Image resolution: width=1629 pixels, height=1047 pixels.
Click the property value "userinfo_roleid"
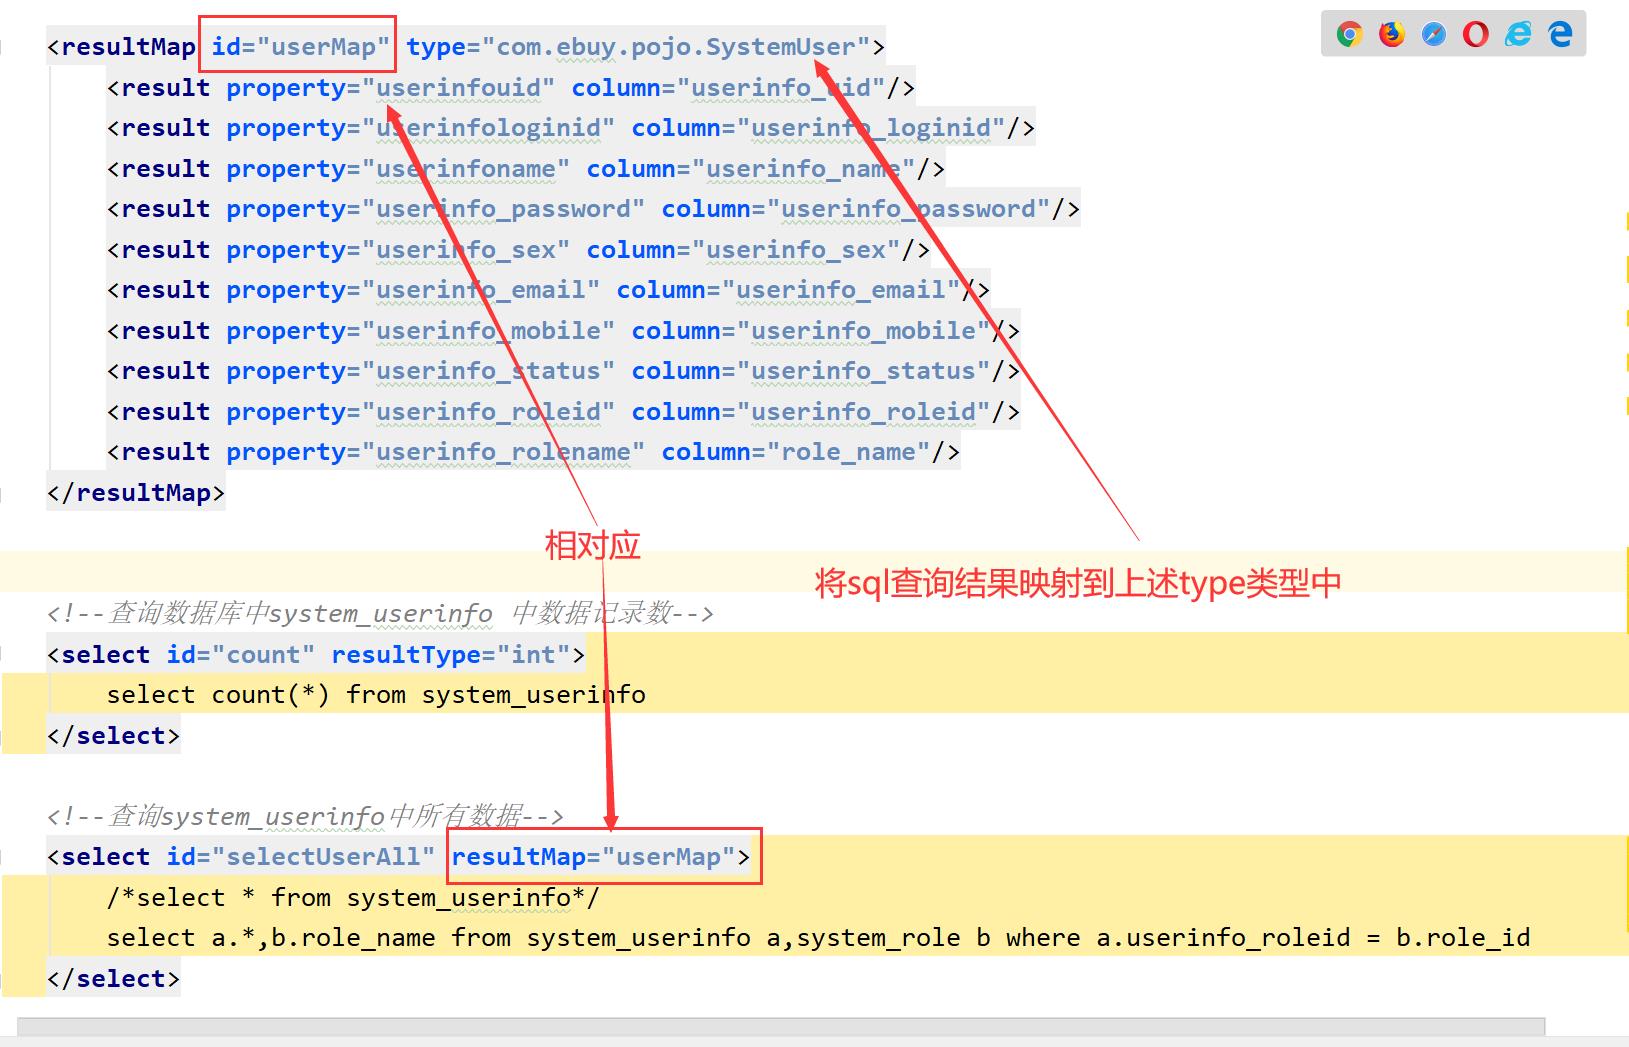(x=488, y=412)
